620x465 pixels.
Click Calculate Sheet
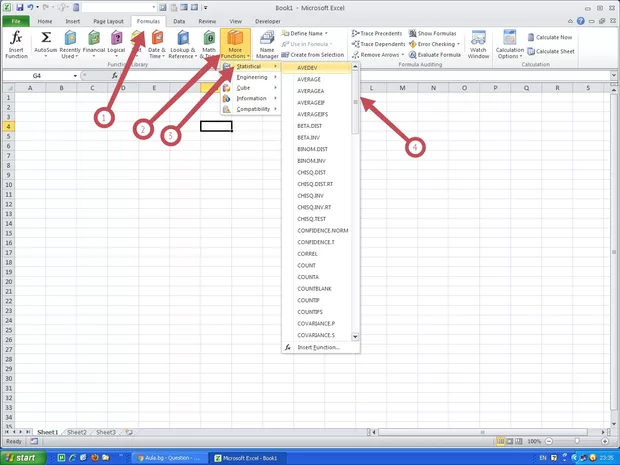coord(551,51)
